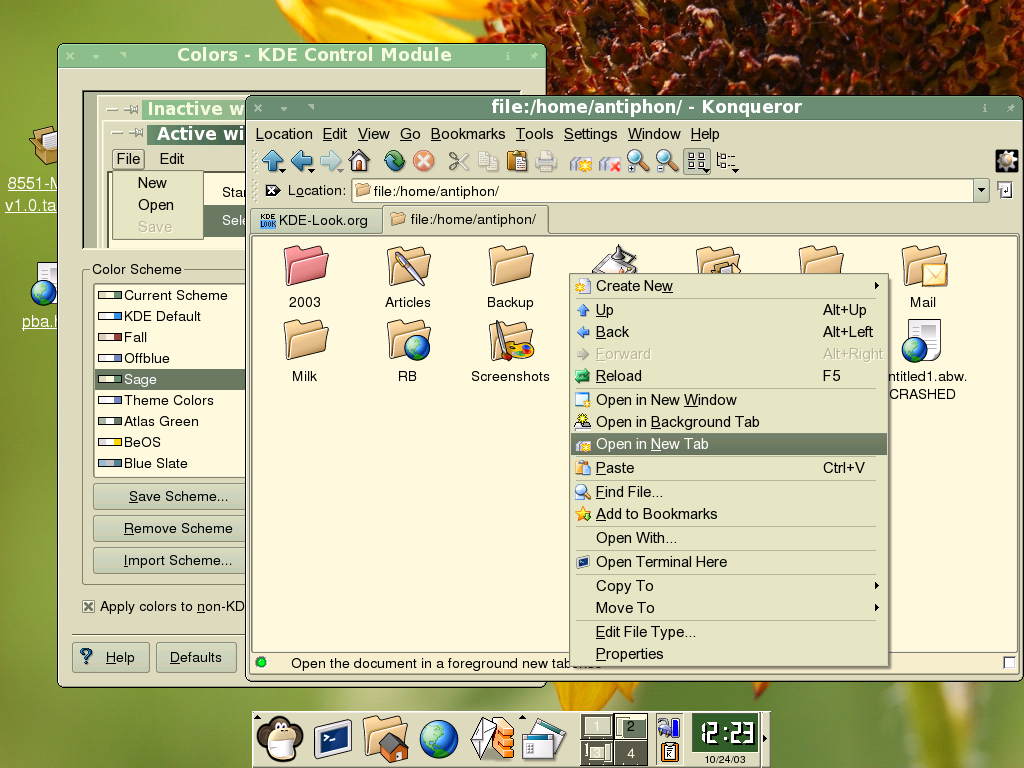This screenshot has height=768, width=1024.
Task: Click the red Stop toolbar icon
Action: pos(424,160)
